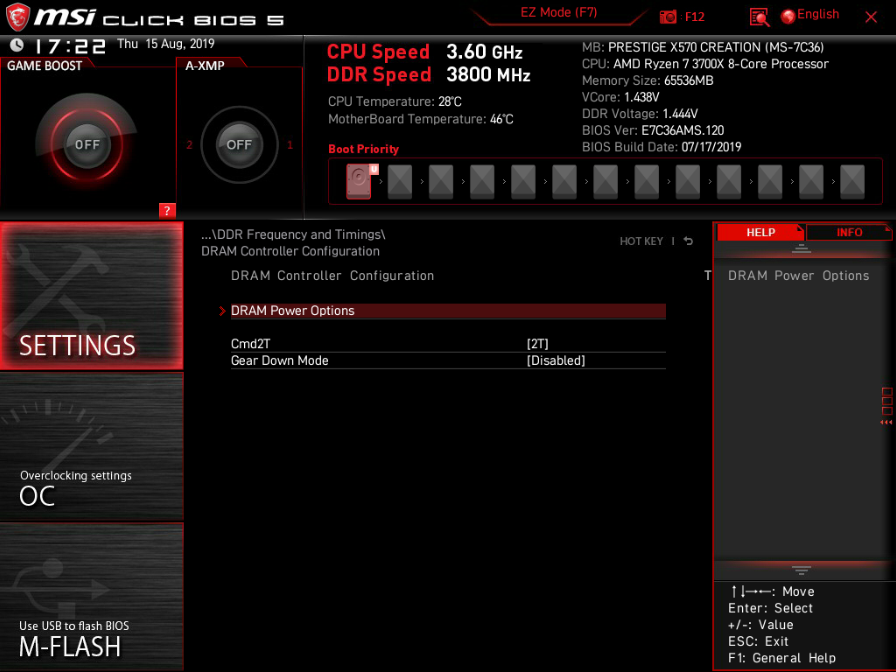Toggle the GAME BOOST knob
The width and height of the screenshot is (896, 672).
(87, 145)
